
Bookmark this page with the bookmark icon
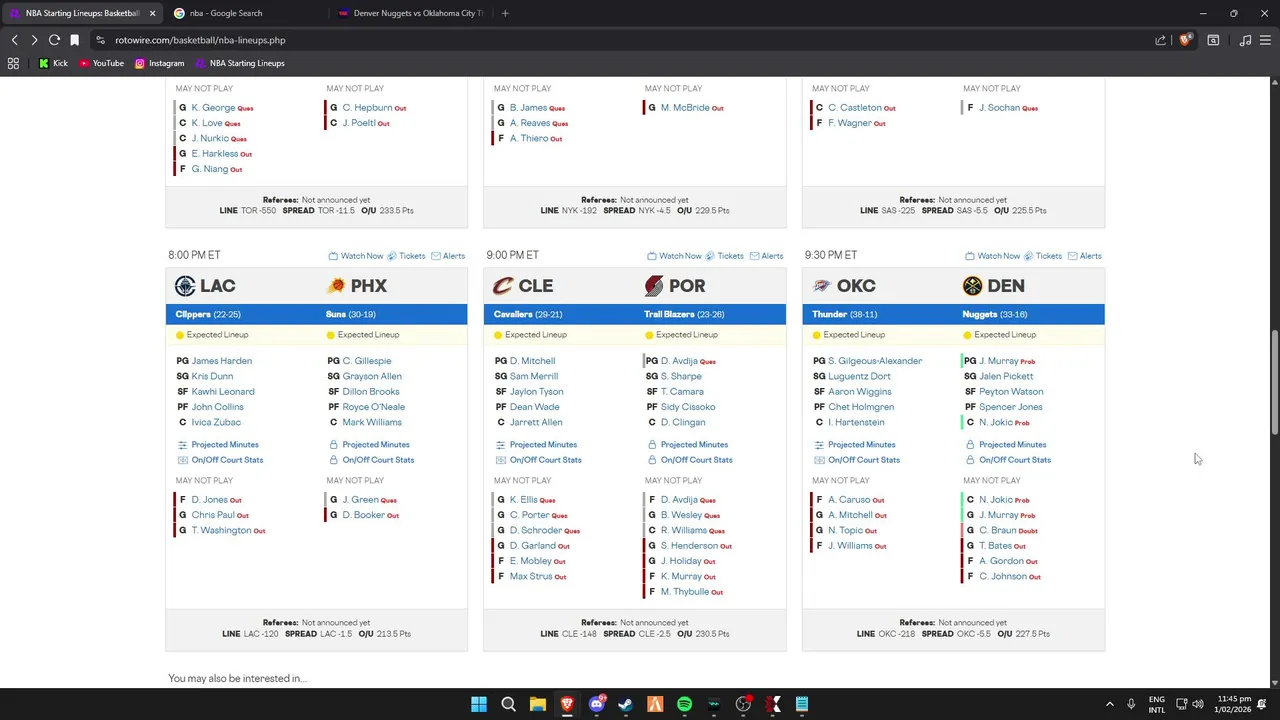74,40
